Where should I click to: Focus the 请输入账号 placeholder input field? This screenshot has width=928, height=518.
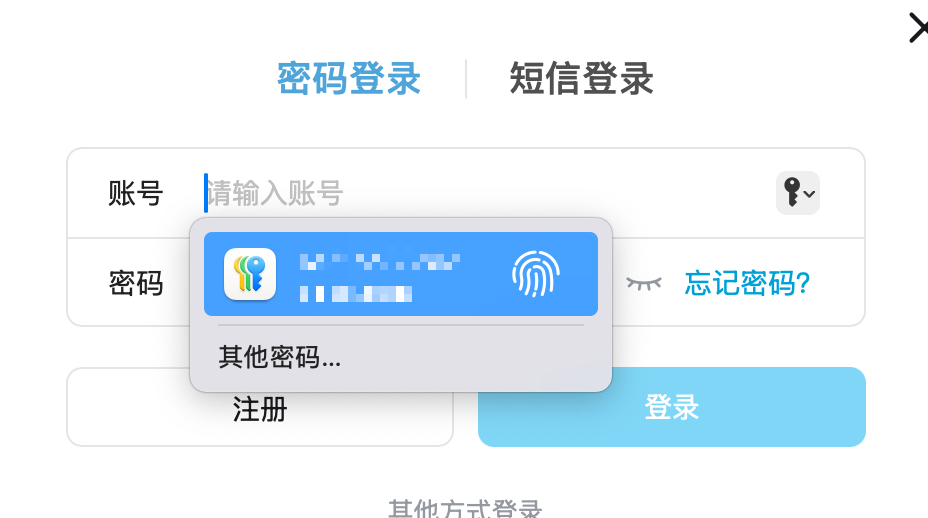point(485,193)
